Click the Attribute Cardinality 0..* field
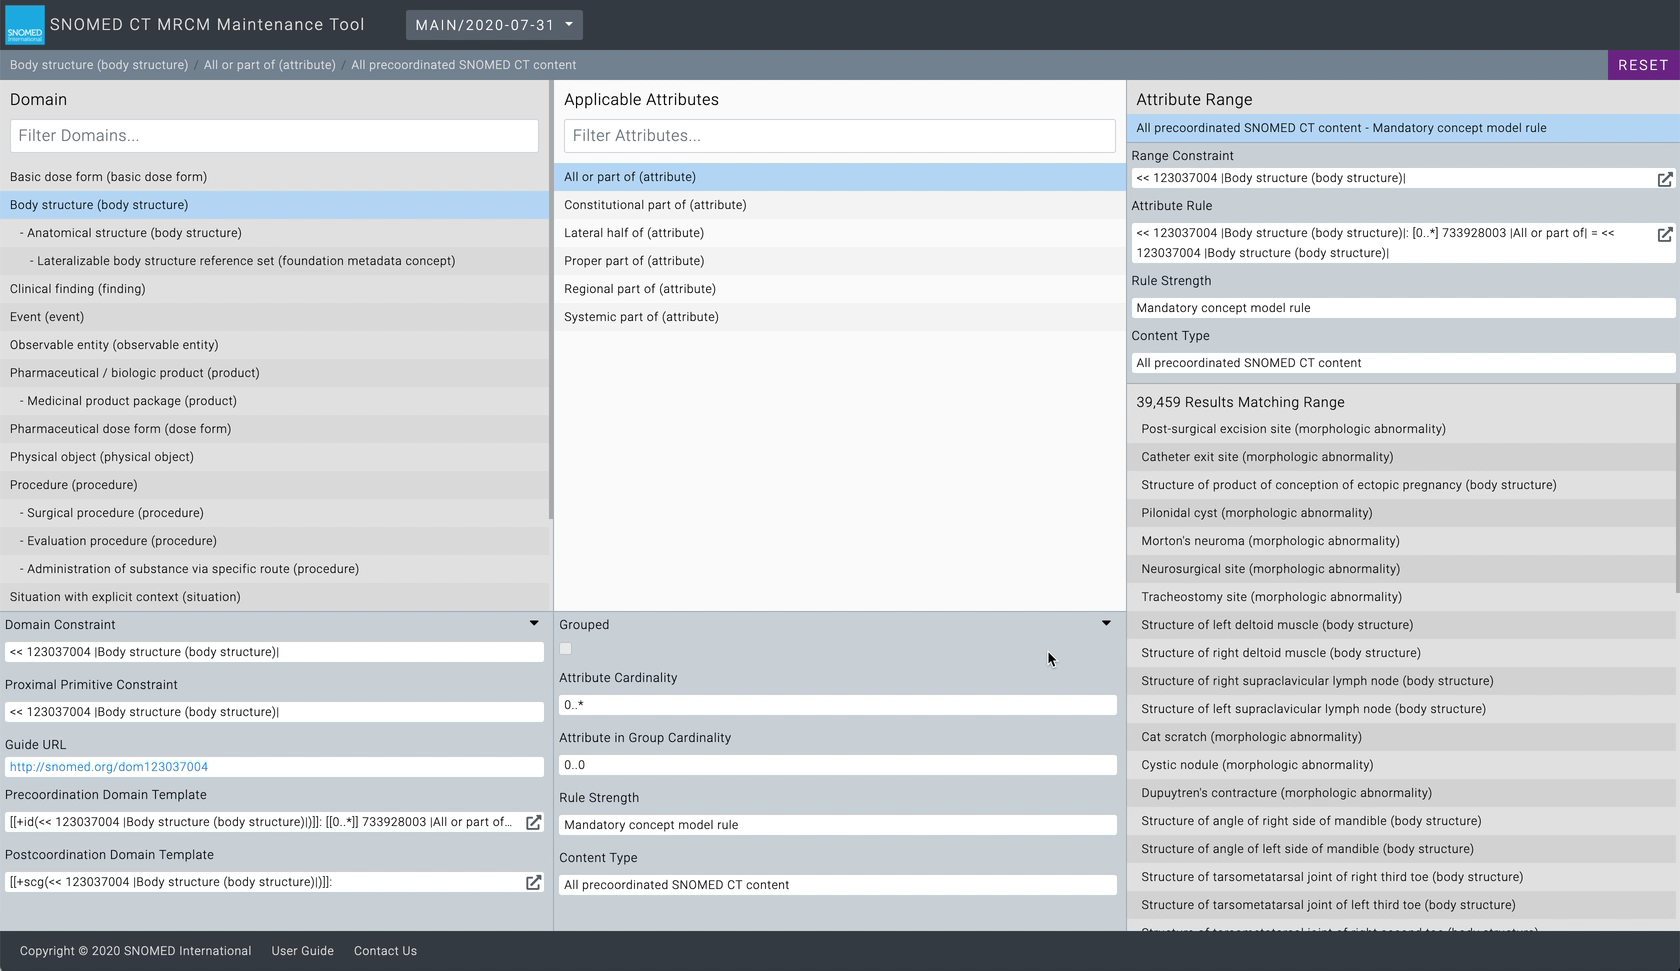 (x=838, y=705)
